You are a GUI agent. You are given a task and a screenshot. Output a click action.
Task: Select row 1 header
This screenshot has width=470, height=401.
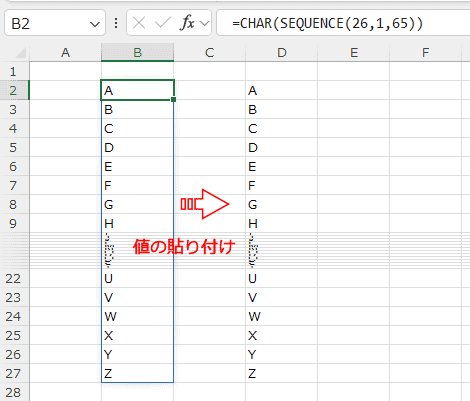click(x=15, y=71)
